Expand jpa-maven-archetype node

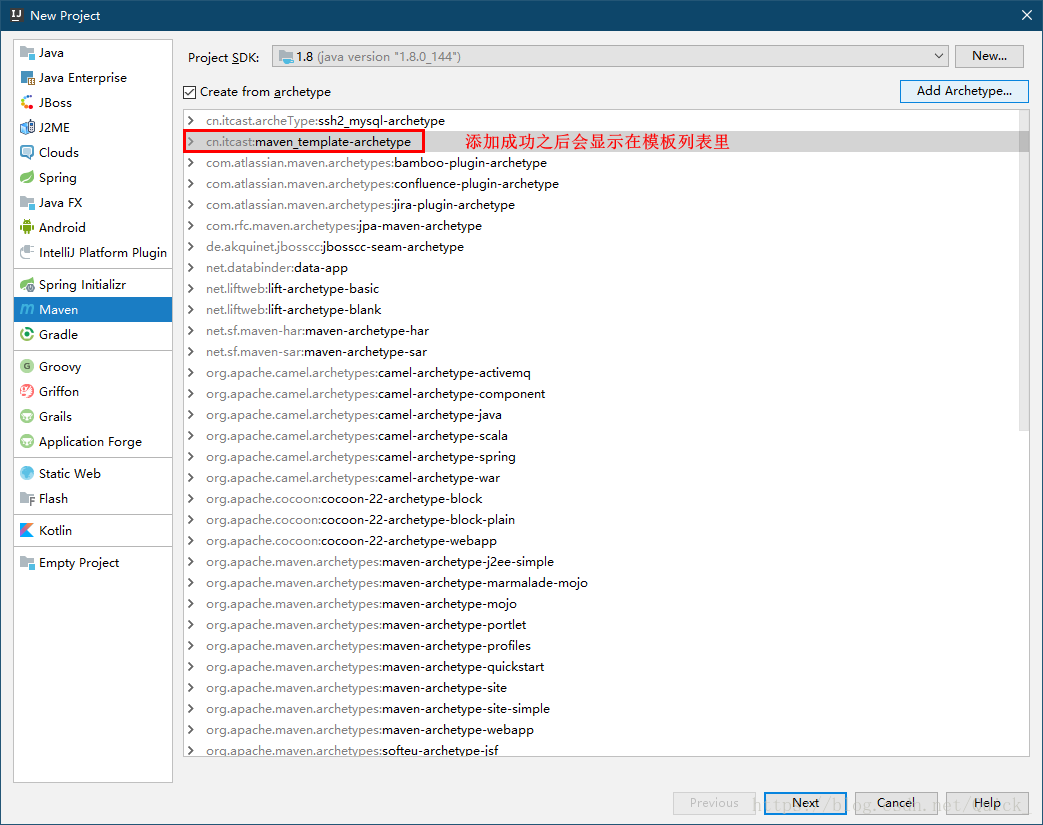191,226
